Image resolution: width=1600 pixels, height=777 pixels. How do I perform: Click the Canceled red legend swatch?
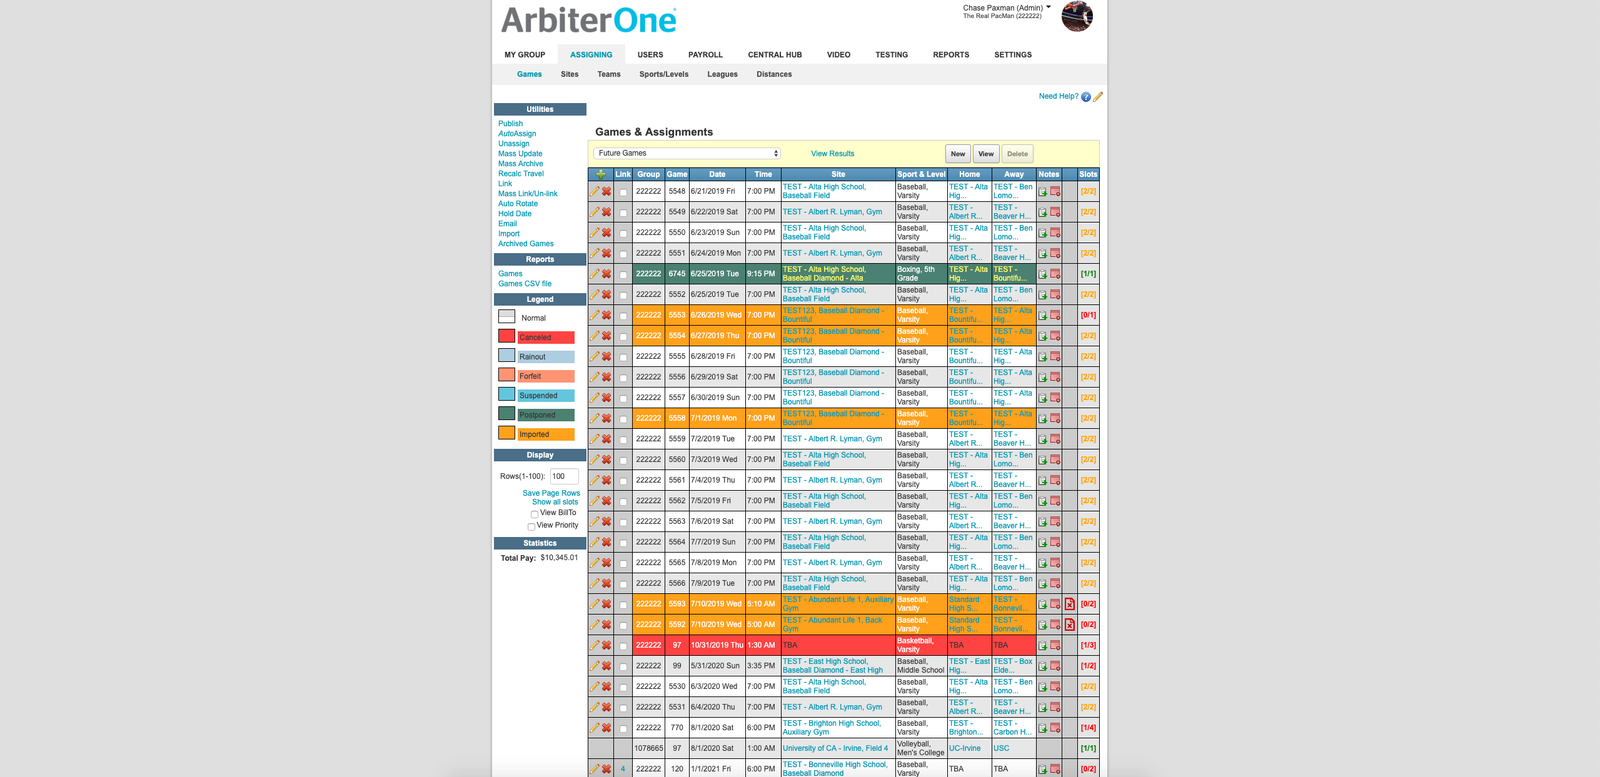click(x=506, y=336)
